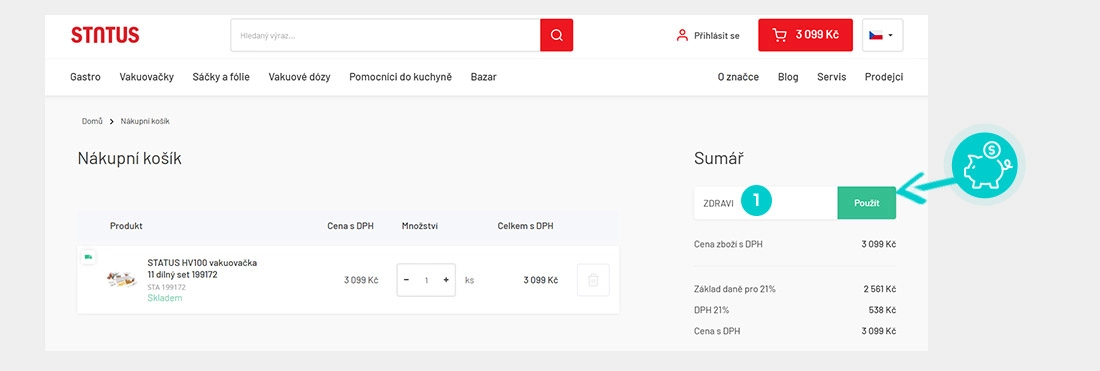Click the "Základ daně pro 21%" row
Screen dimensions: 1100x371
[795, 289]
